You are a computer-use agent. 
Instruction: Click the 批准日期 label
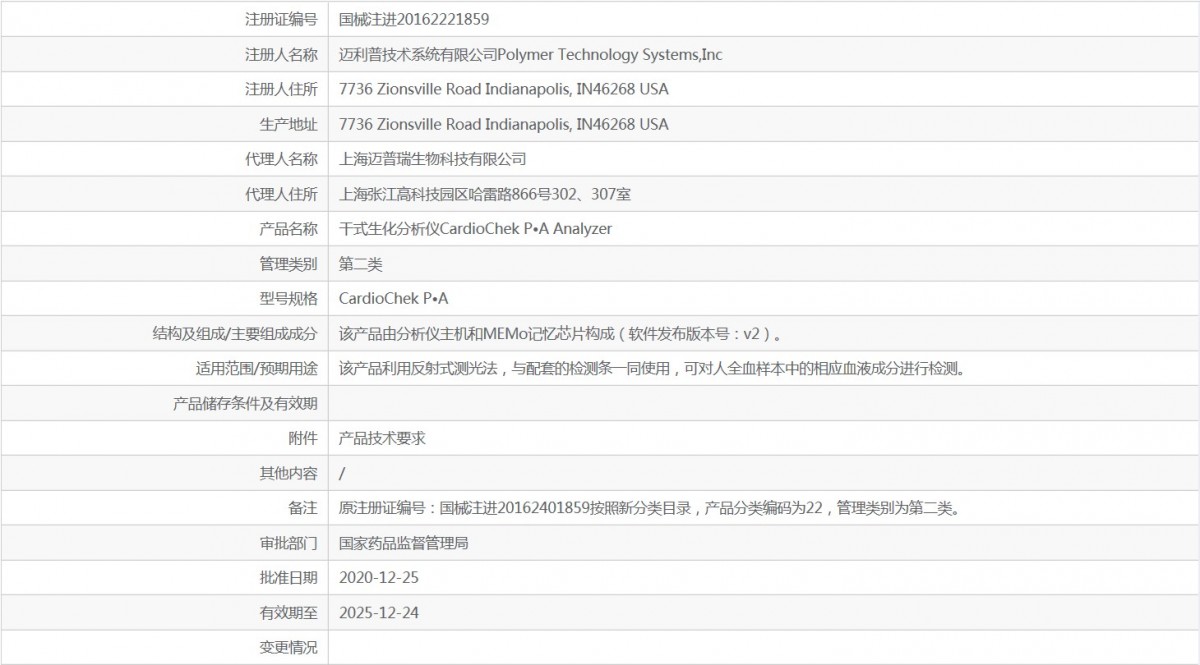[288, 578]
